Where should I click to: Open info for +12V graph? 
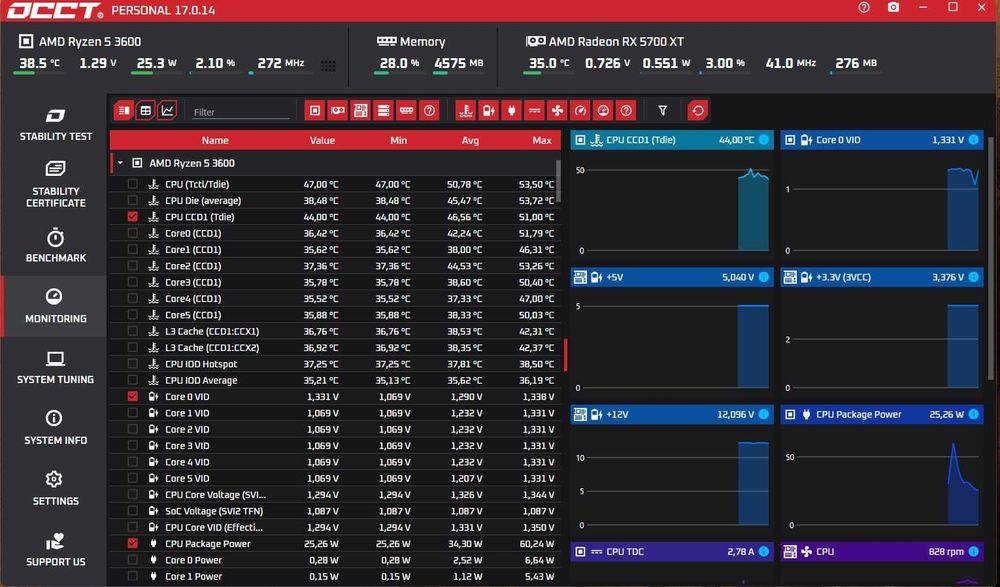(x=763, y=414)
